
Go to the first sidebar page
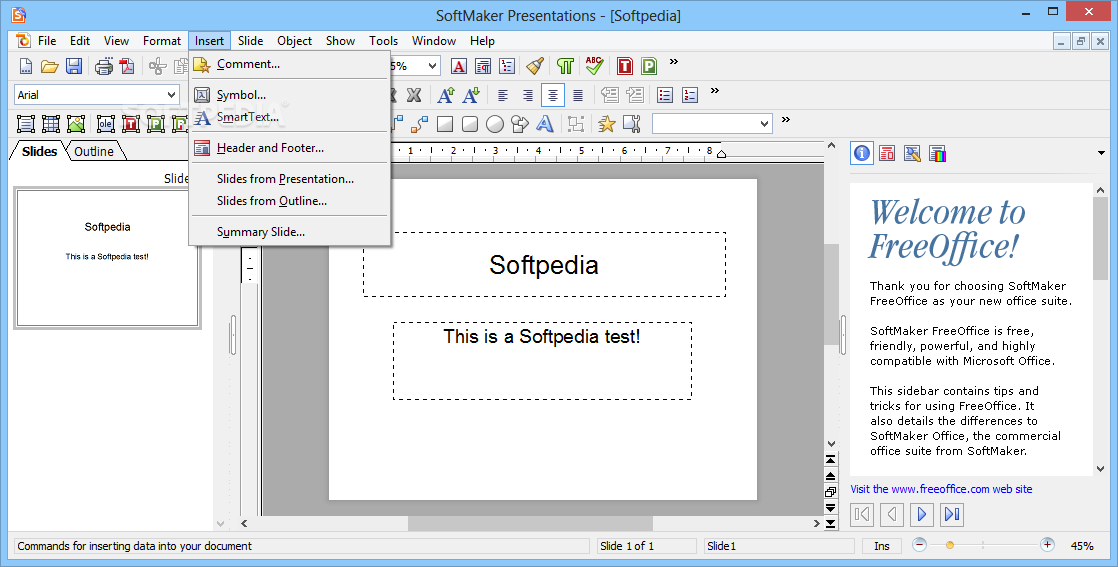coord(862,514)
